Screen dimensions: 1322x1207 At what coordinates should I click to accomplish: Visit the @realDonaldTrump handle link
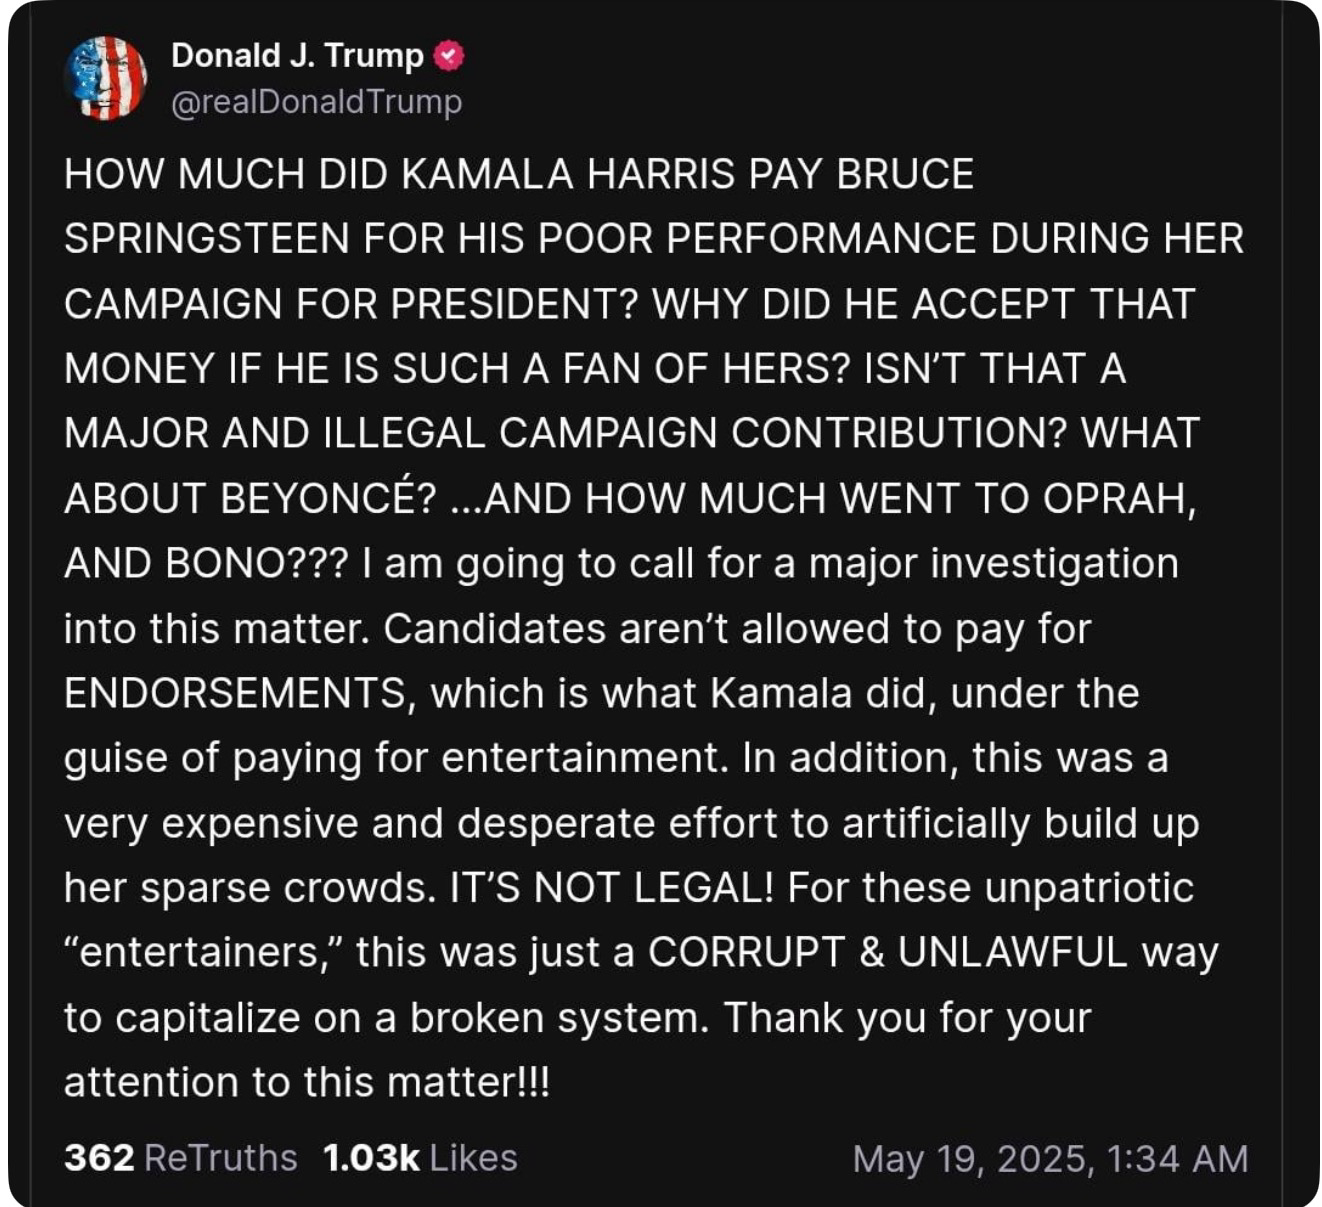point(316,102)
